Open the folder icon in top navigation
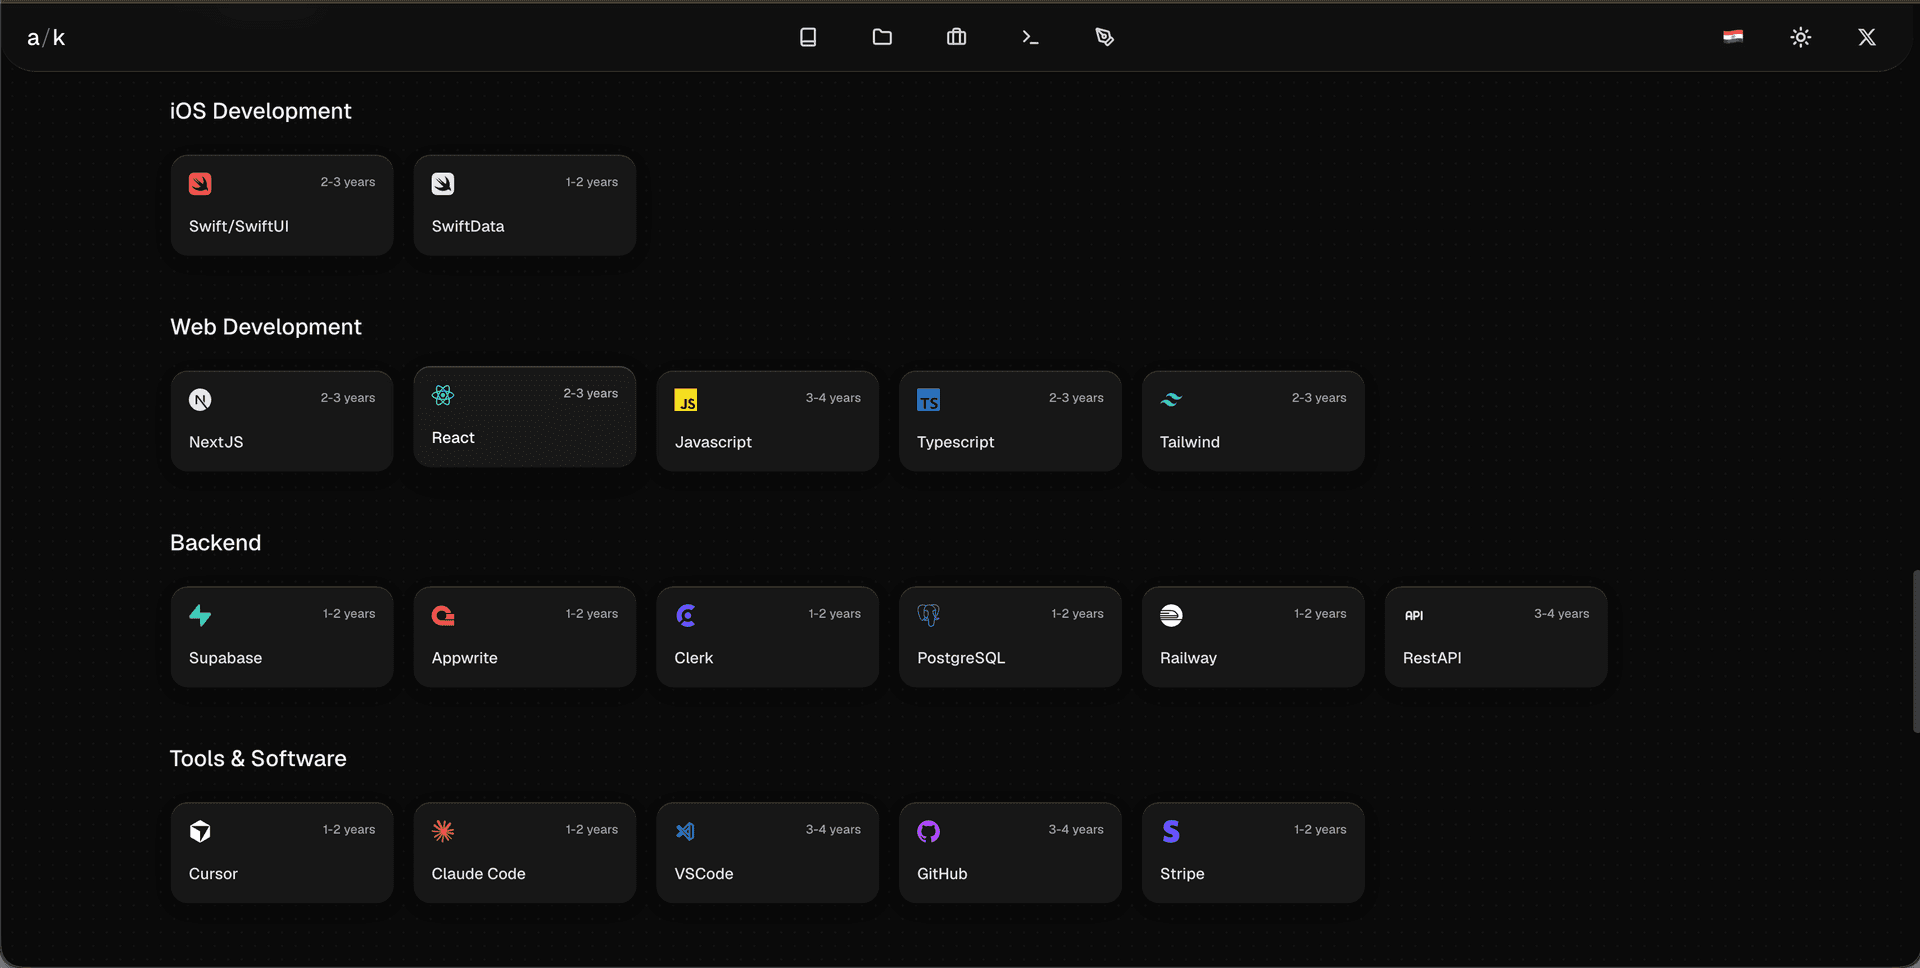 click(882, 37)
